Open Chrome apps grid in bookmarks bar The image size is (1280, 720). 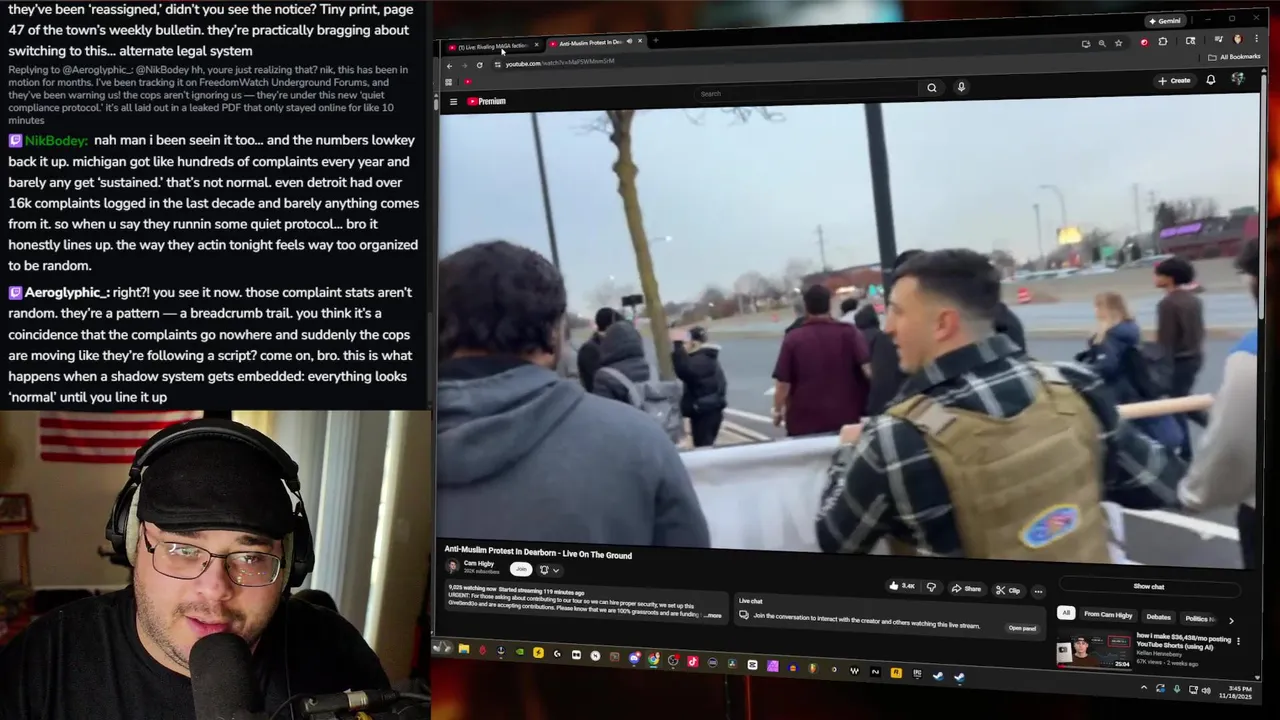[448, 82]
